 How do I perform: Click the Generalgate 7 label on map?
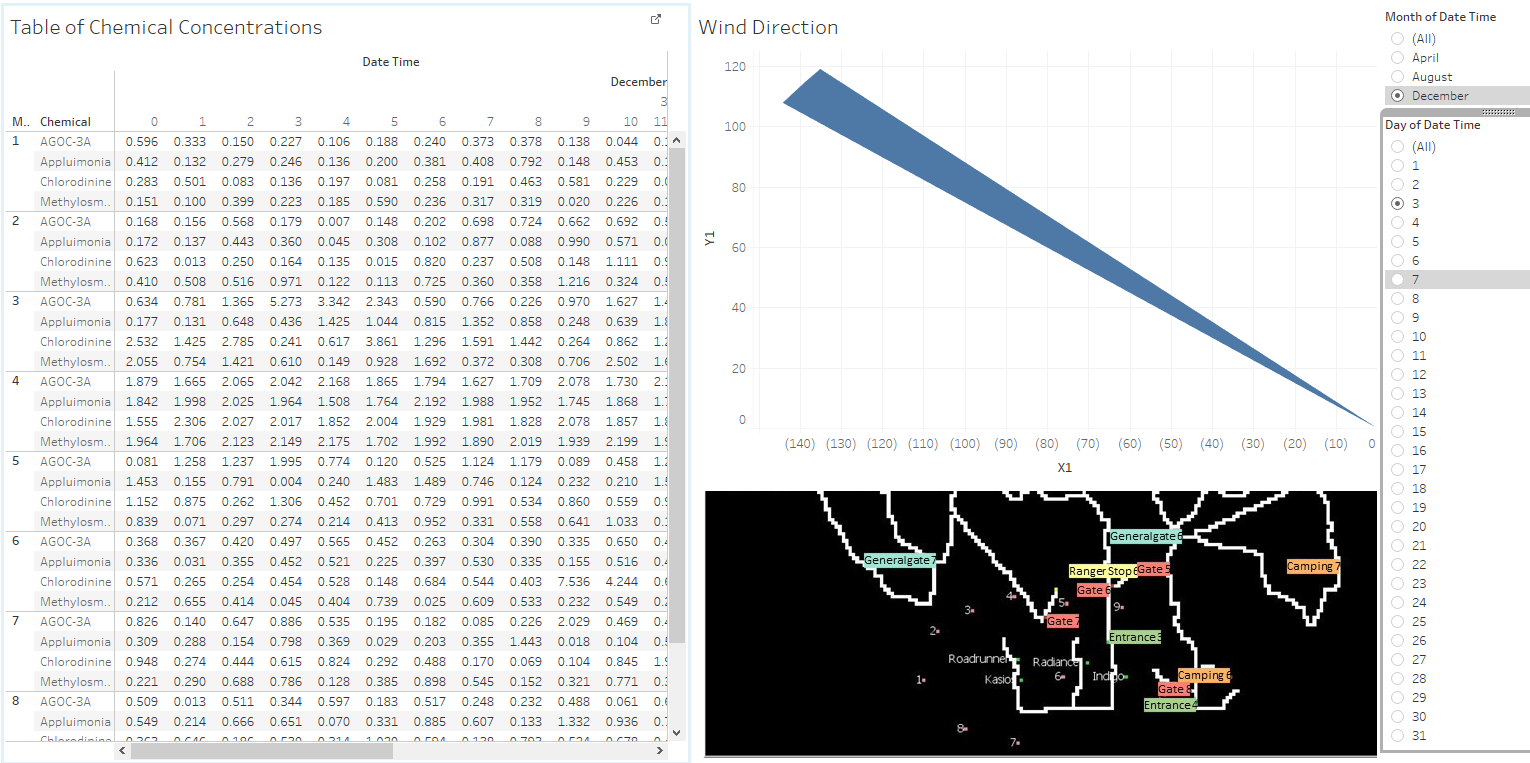900,561
